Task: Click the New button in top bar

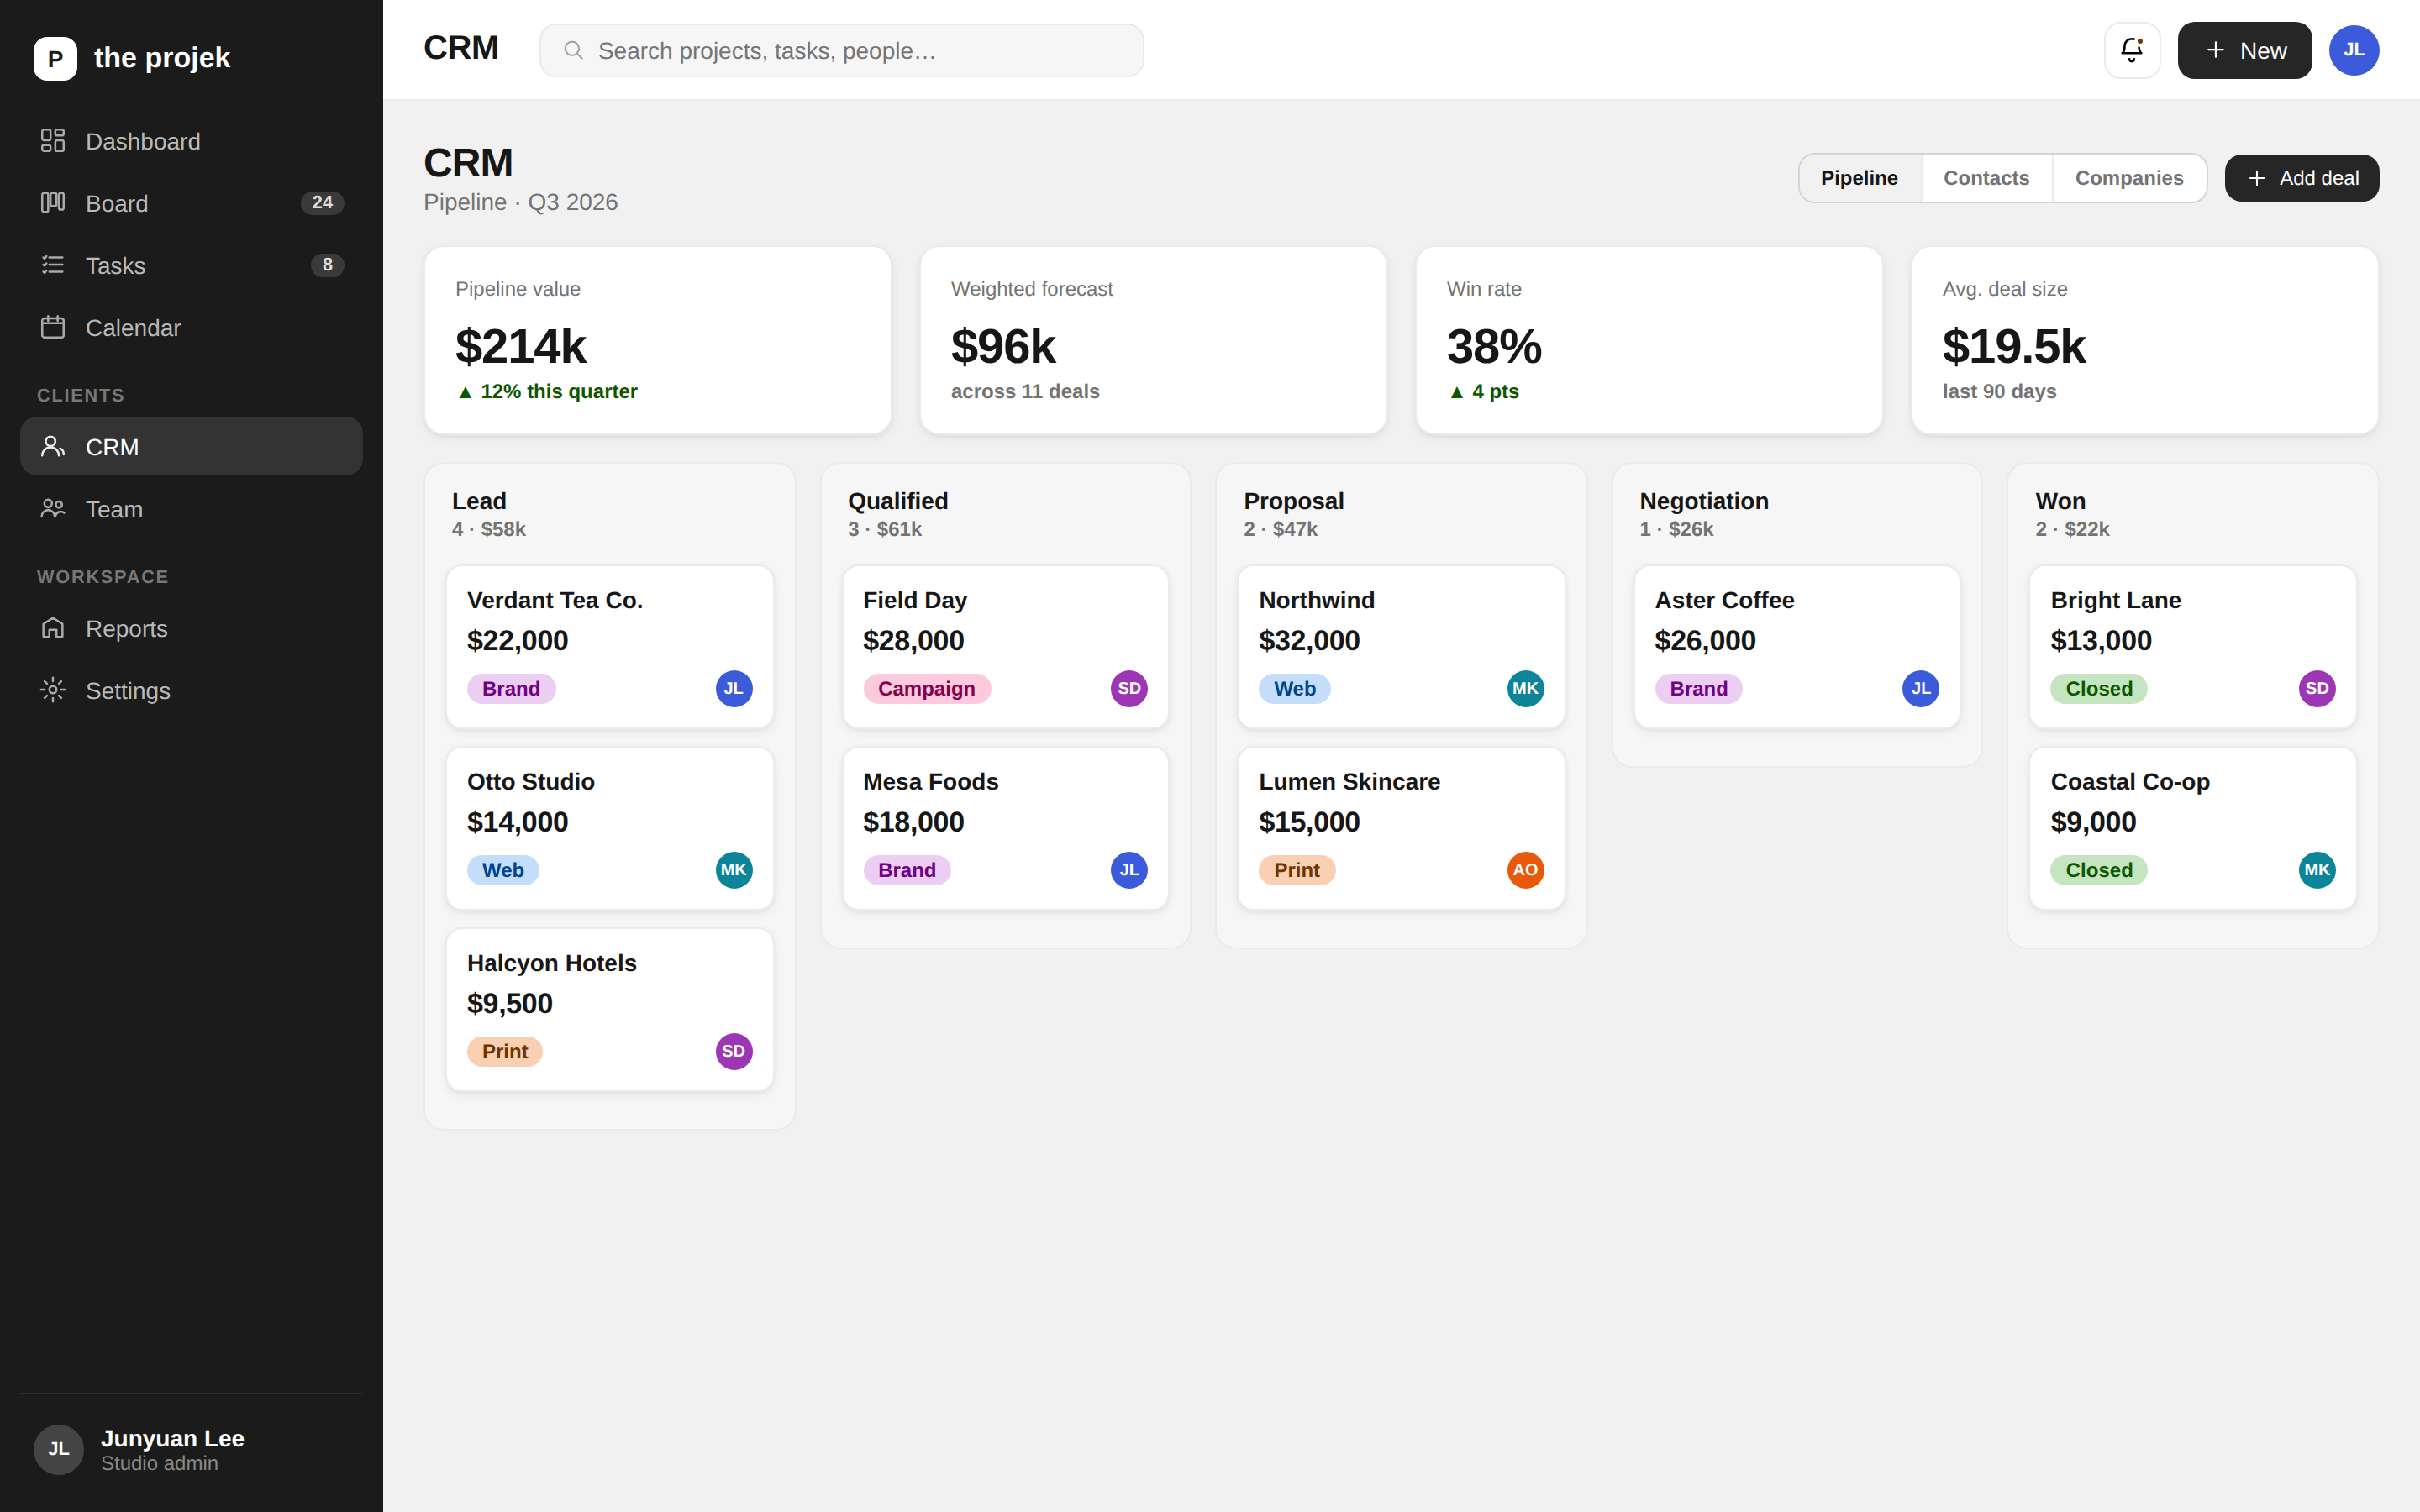Action: (2245, 50)
